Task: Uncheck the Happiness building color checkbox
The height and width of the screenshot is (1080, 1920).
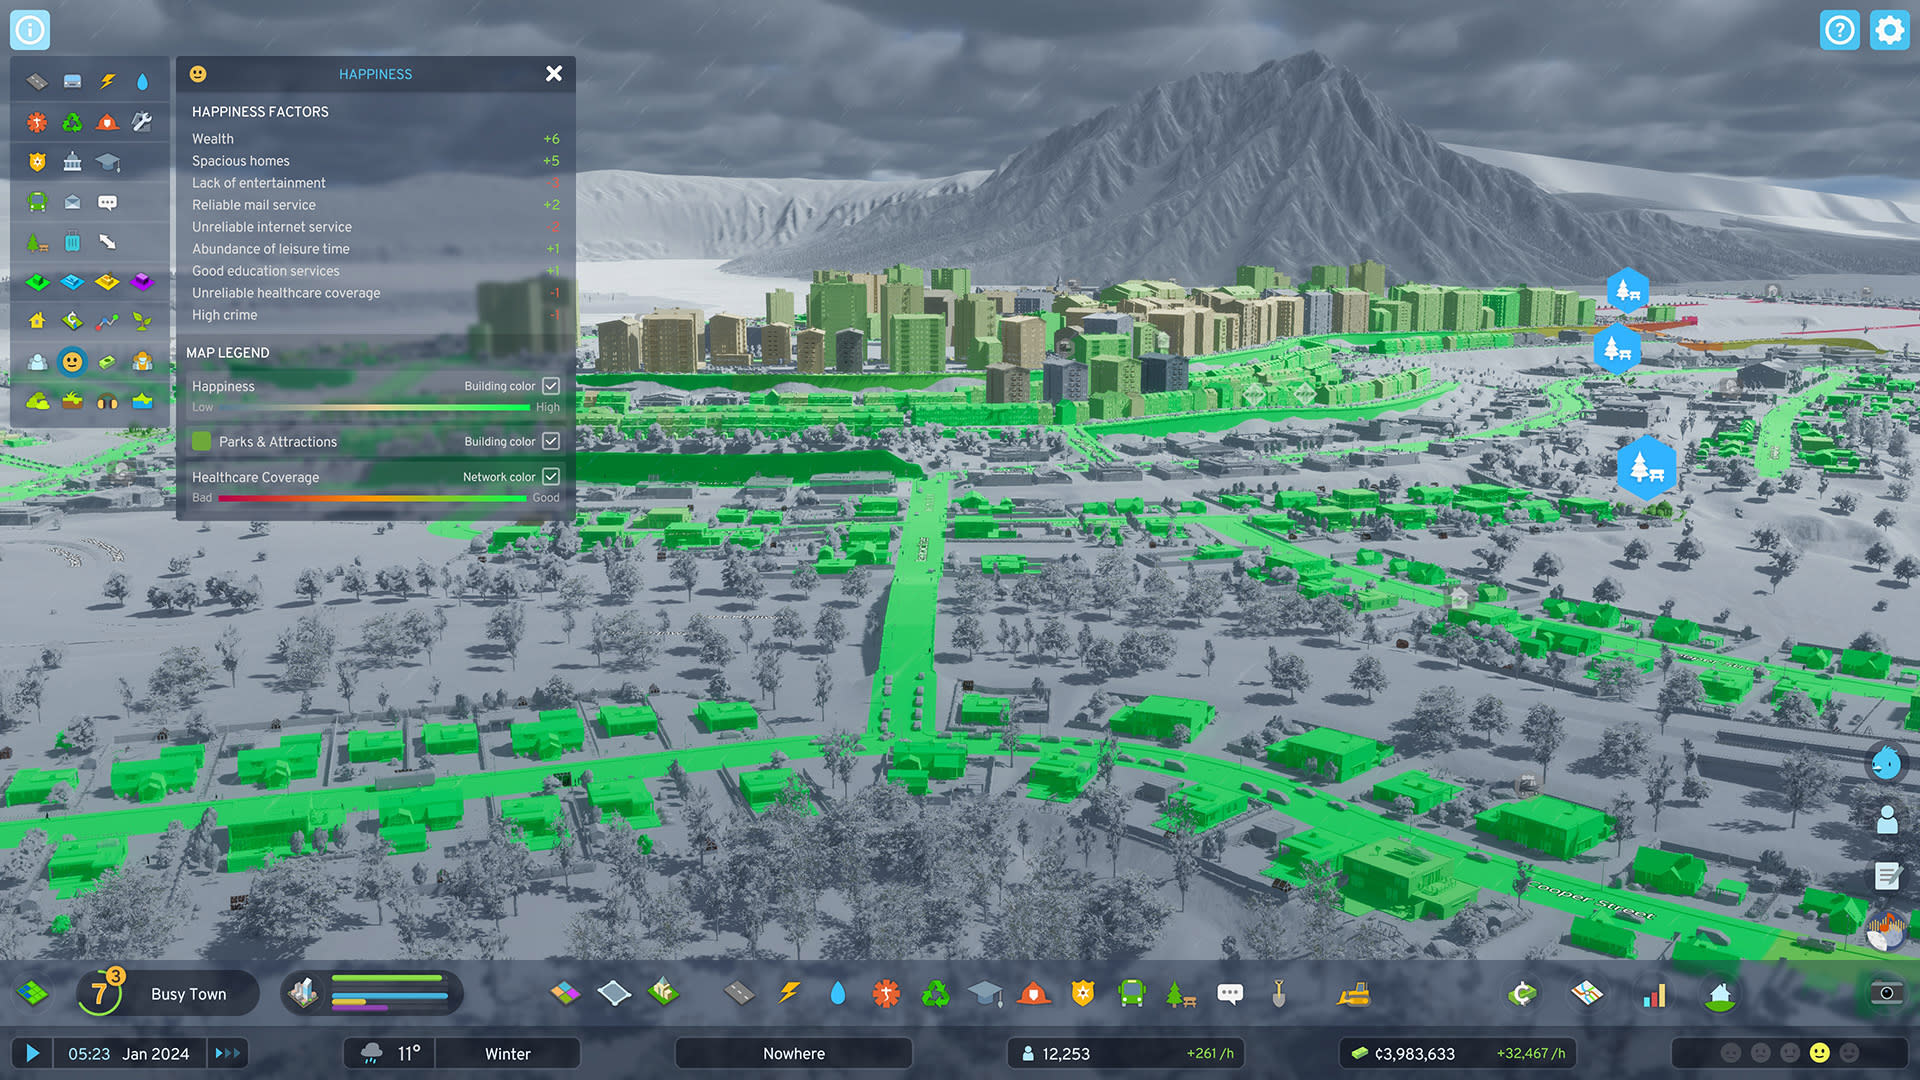Action: (551, 385)
